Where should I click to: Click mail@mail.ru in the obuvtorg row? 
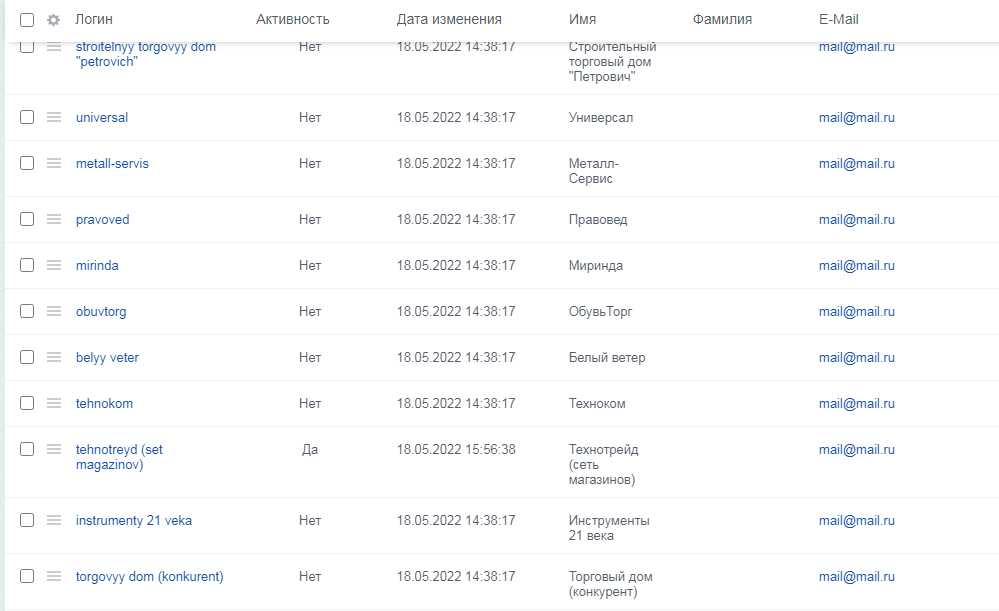pyautogui.click(x=857, y=311)
